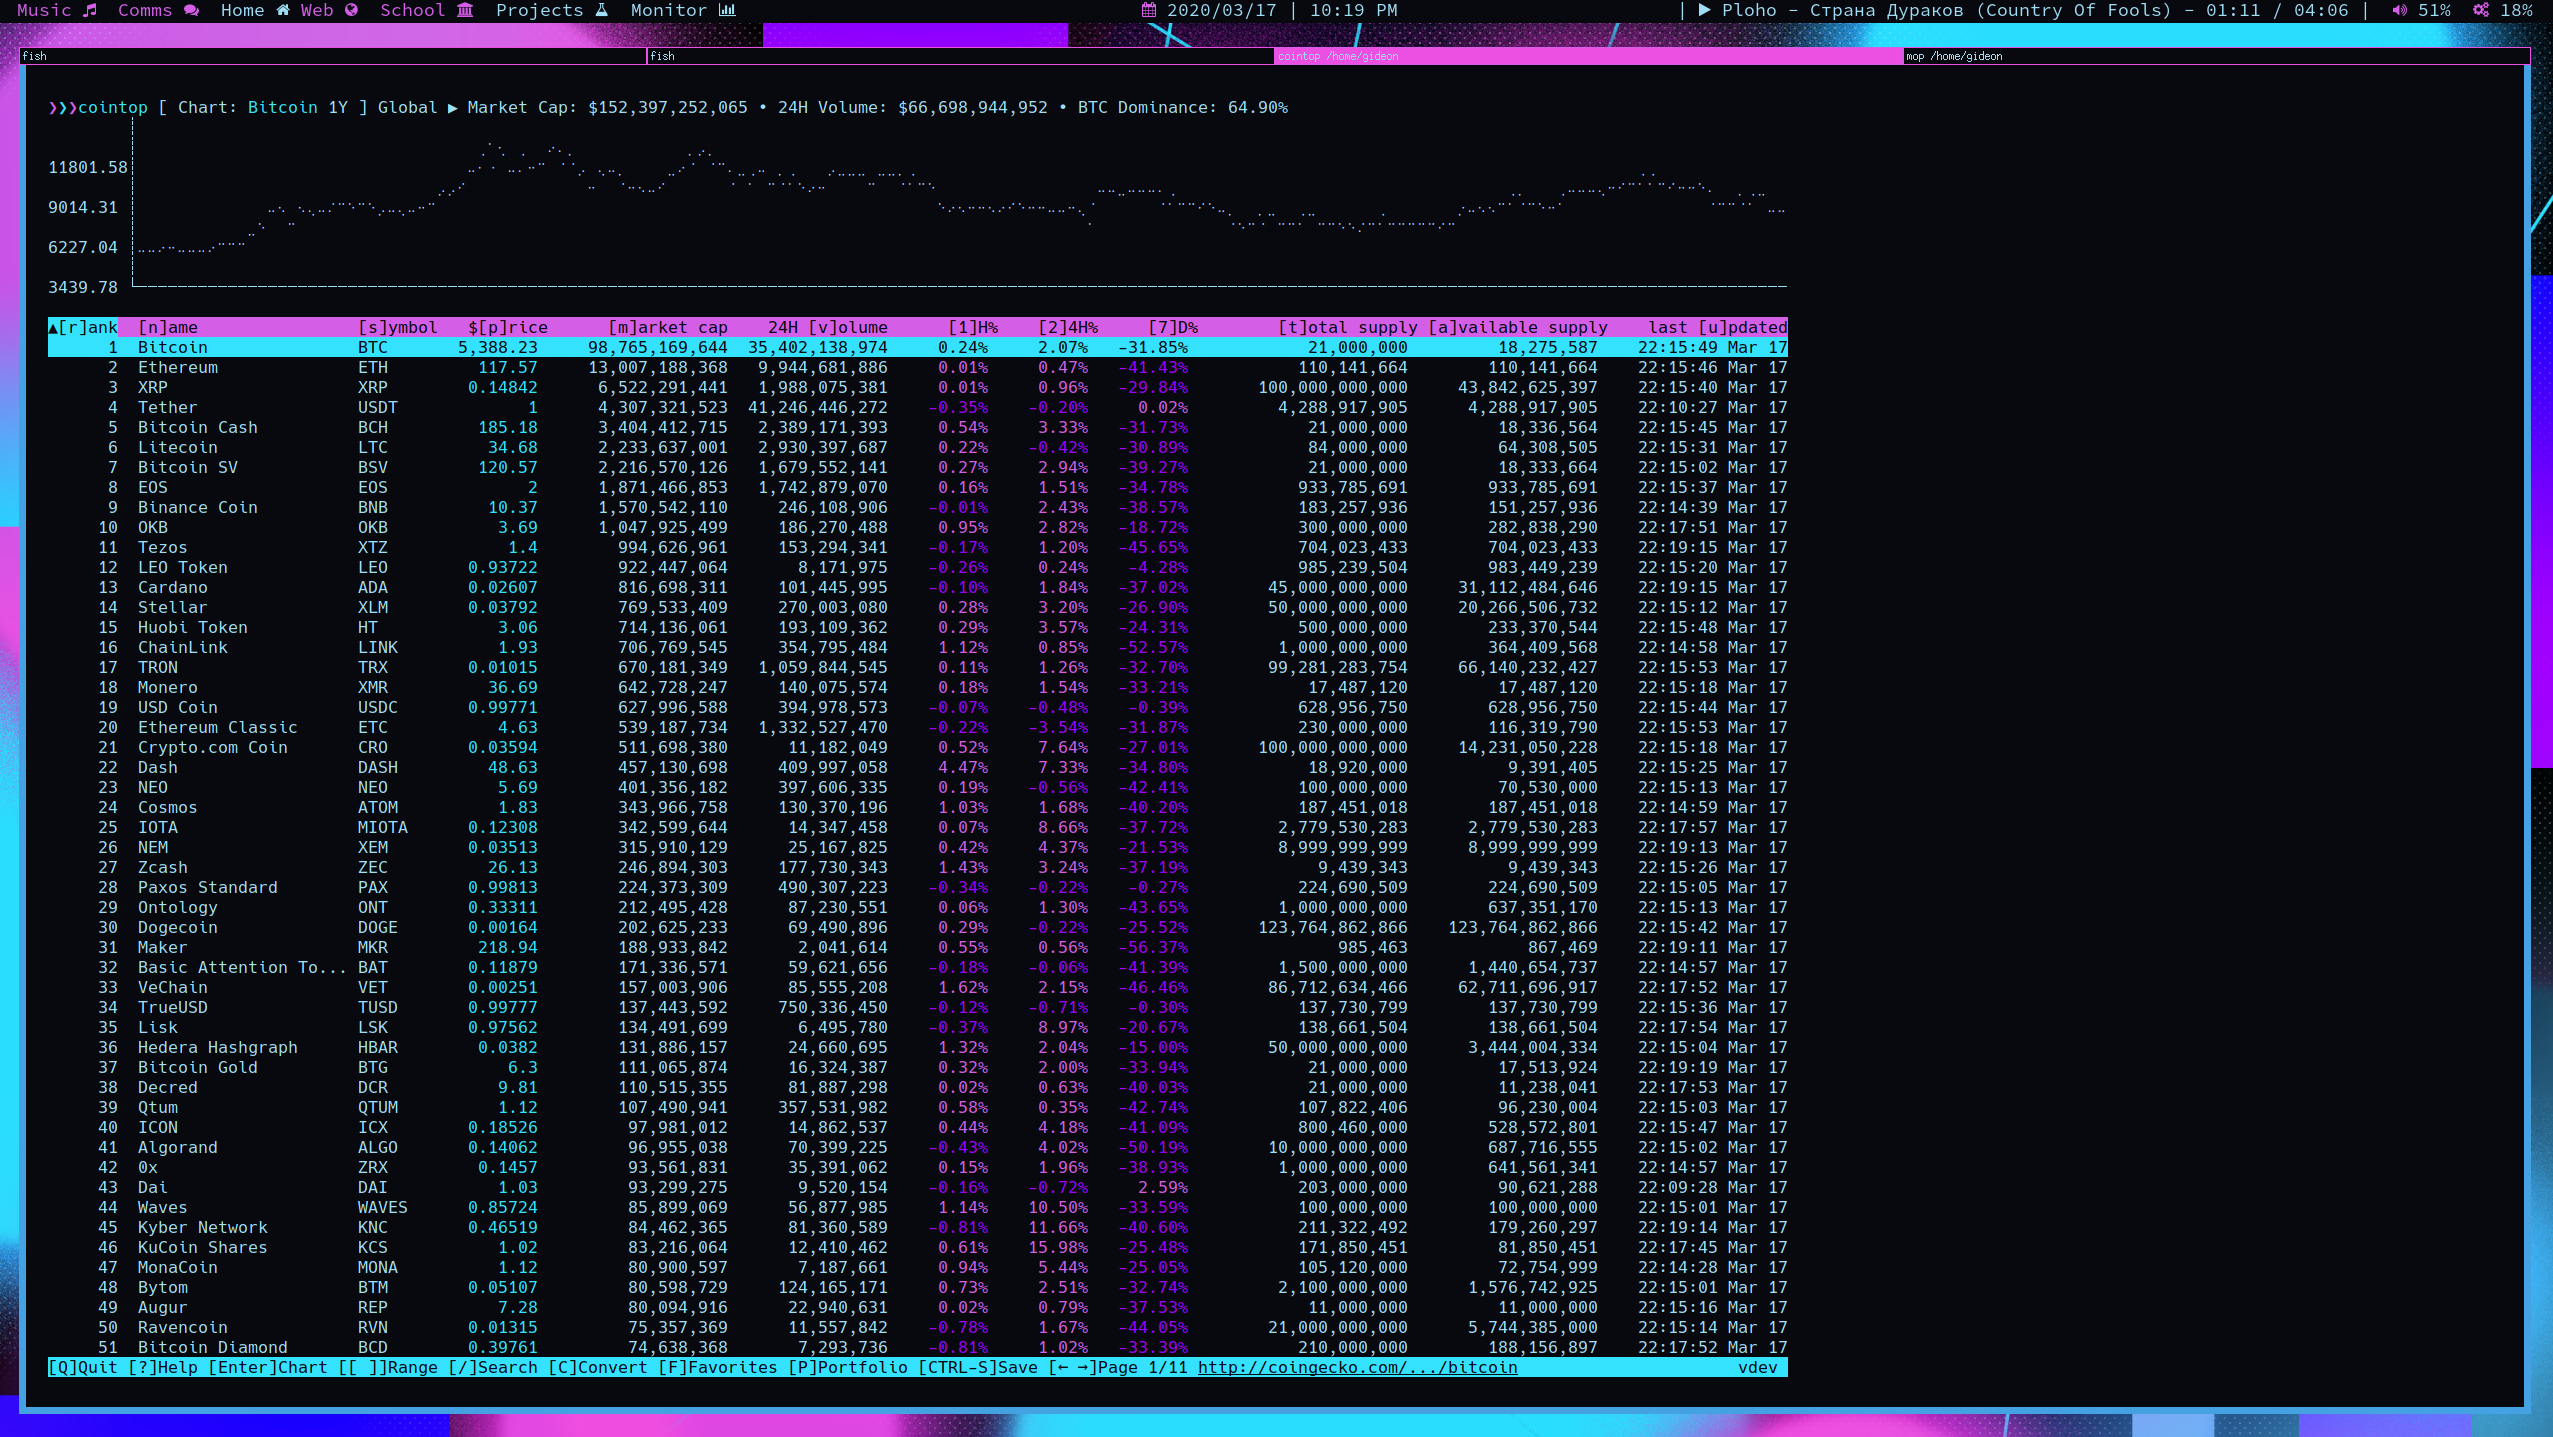Select the Bitcoin Cash row

(x=917, y=427)
